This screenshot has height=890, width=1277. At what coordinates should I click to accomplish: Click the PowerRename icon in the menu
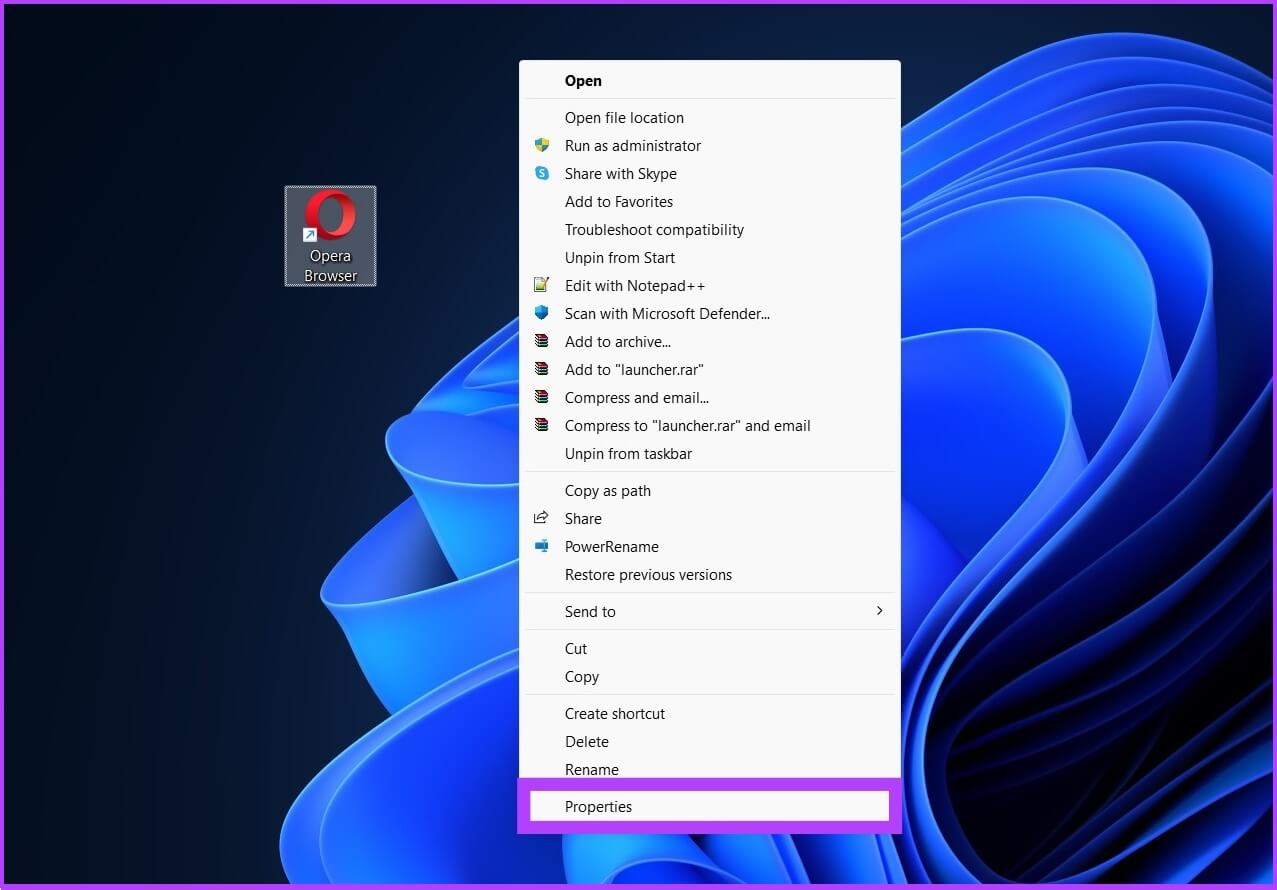click(542, 546)
